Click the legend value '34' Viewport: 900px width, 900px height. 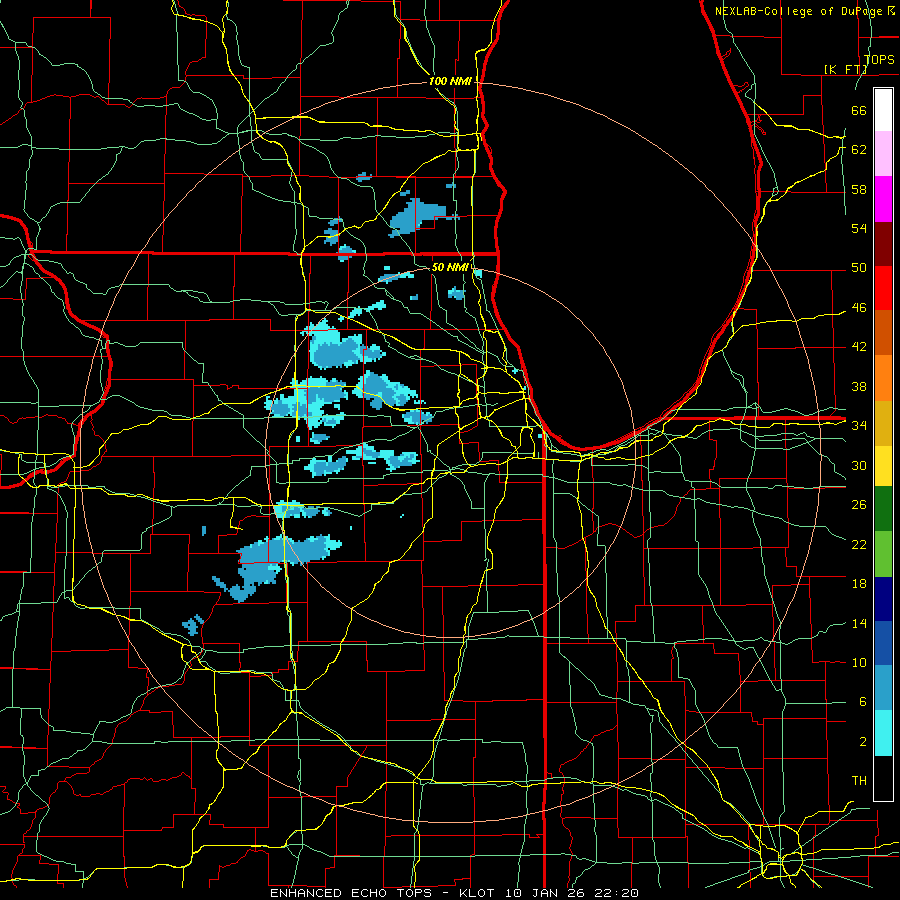pos(859,426)
